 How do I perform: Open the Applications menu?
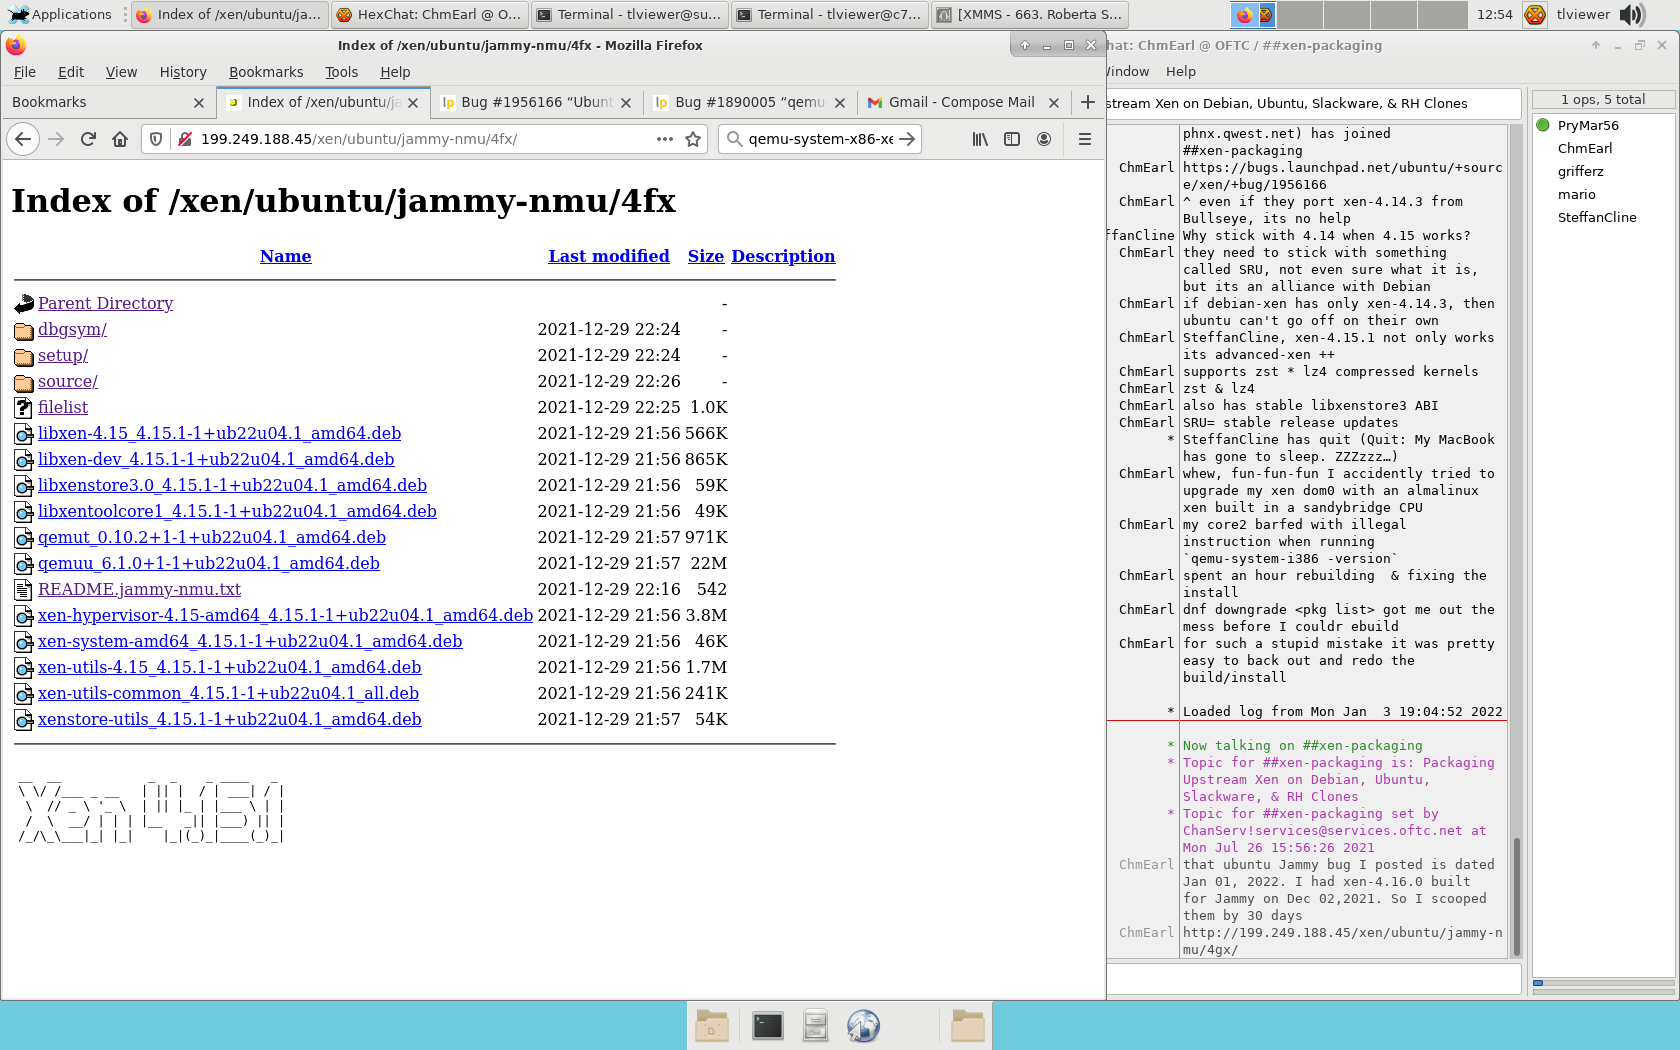pyautogui.click(x=60, y=14)
